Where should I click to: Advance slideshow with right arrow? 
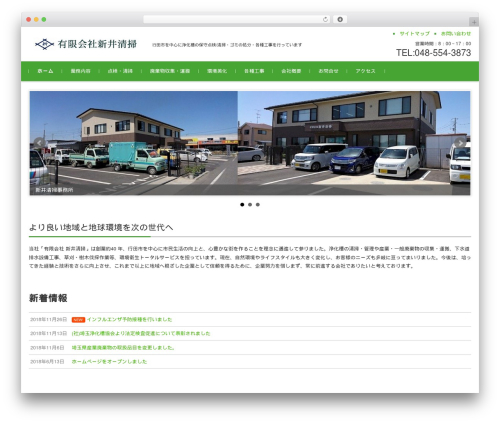[460, 143]
